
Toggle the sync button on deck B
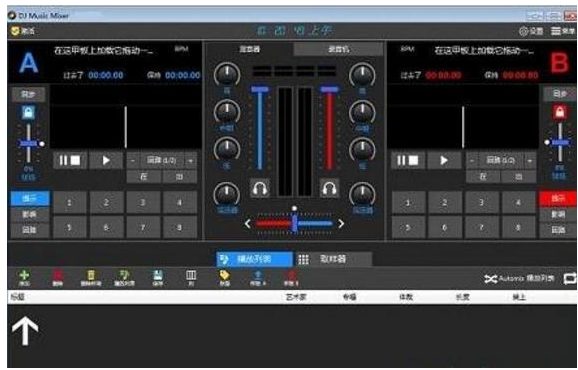tap(560, 94)
